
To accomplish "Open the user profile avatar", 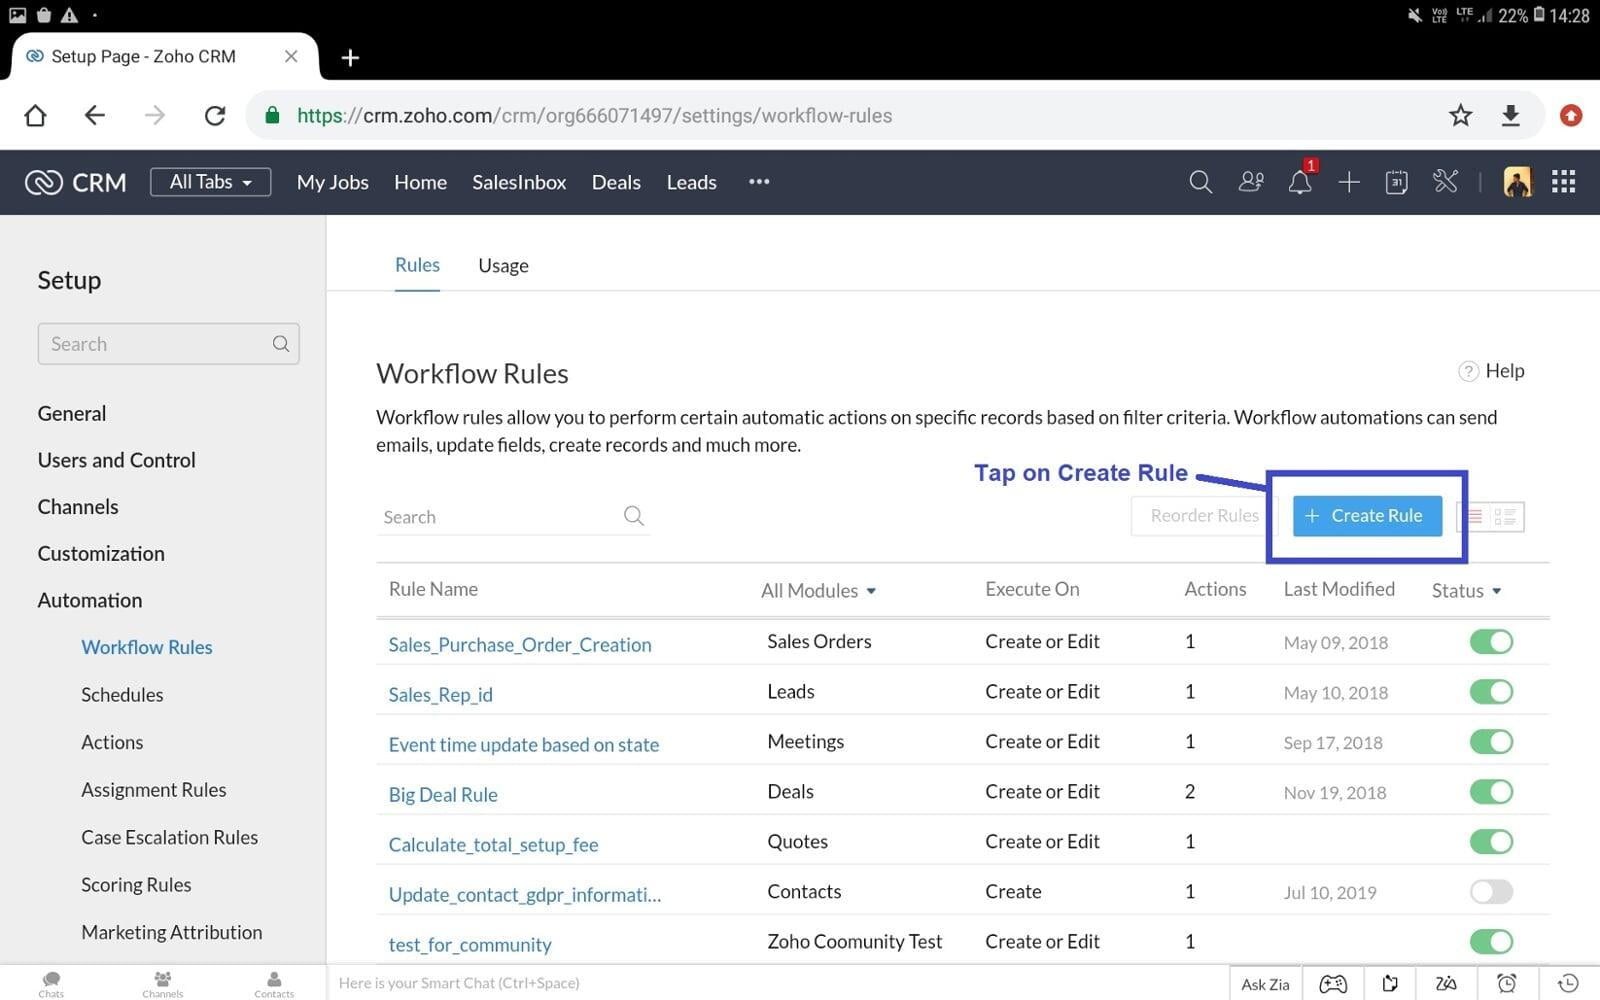I will tap(1517, 182).
